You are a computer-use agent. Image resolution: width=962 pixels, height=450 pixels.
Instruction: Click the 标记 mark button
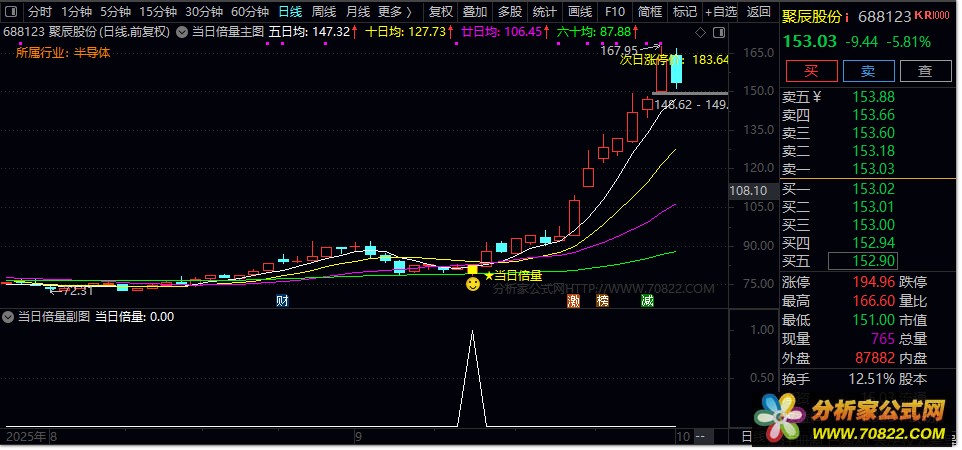[685, 11]
